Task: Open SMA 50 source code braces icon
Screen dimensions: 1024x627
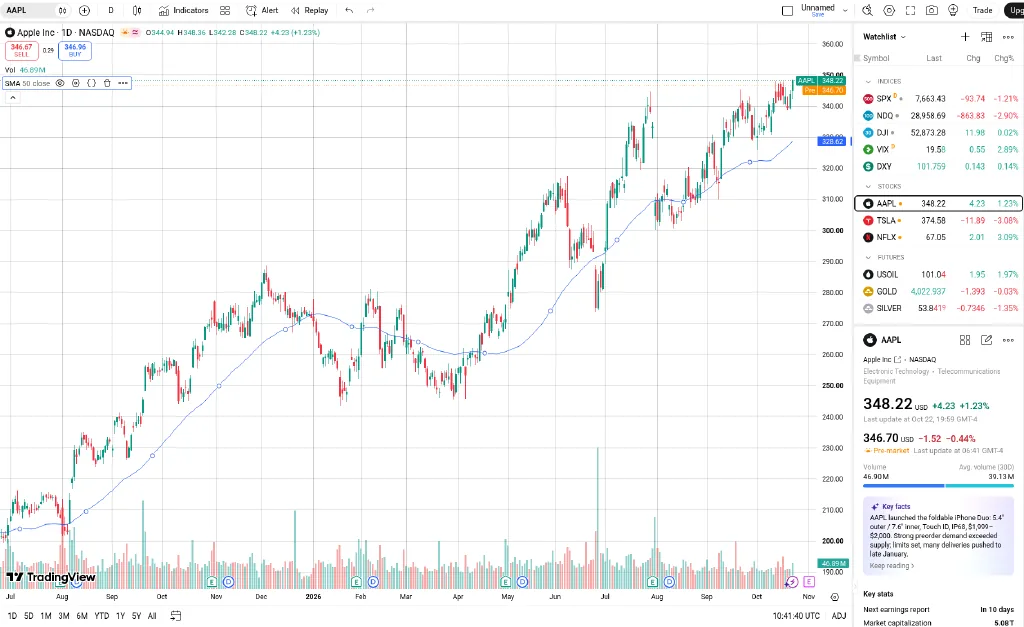Action: click(91, 84)
